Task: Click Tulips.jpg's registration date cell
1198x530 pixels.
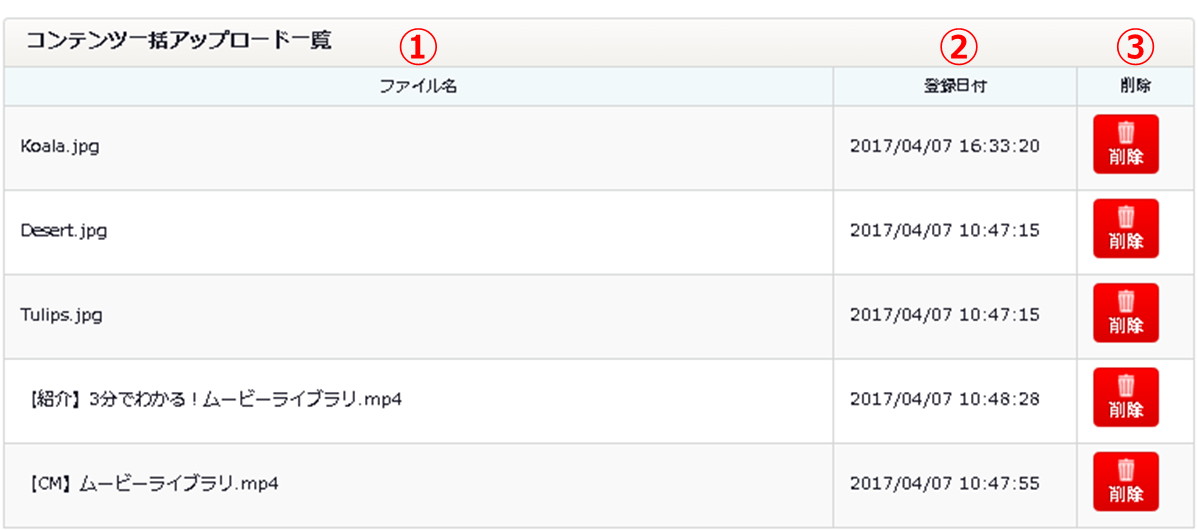Action: point(944,315)
